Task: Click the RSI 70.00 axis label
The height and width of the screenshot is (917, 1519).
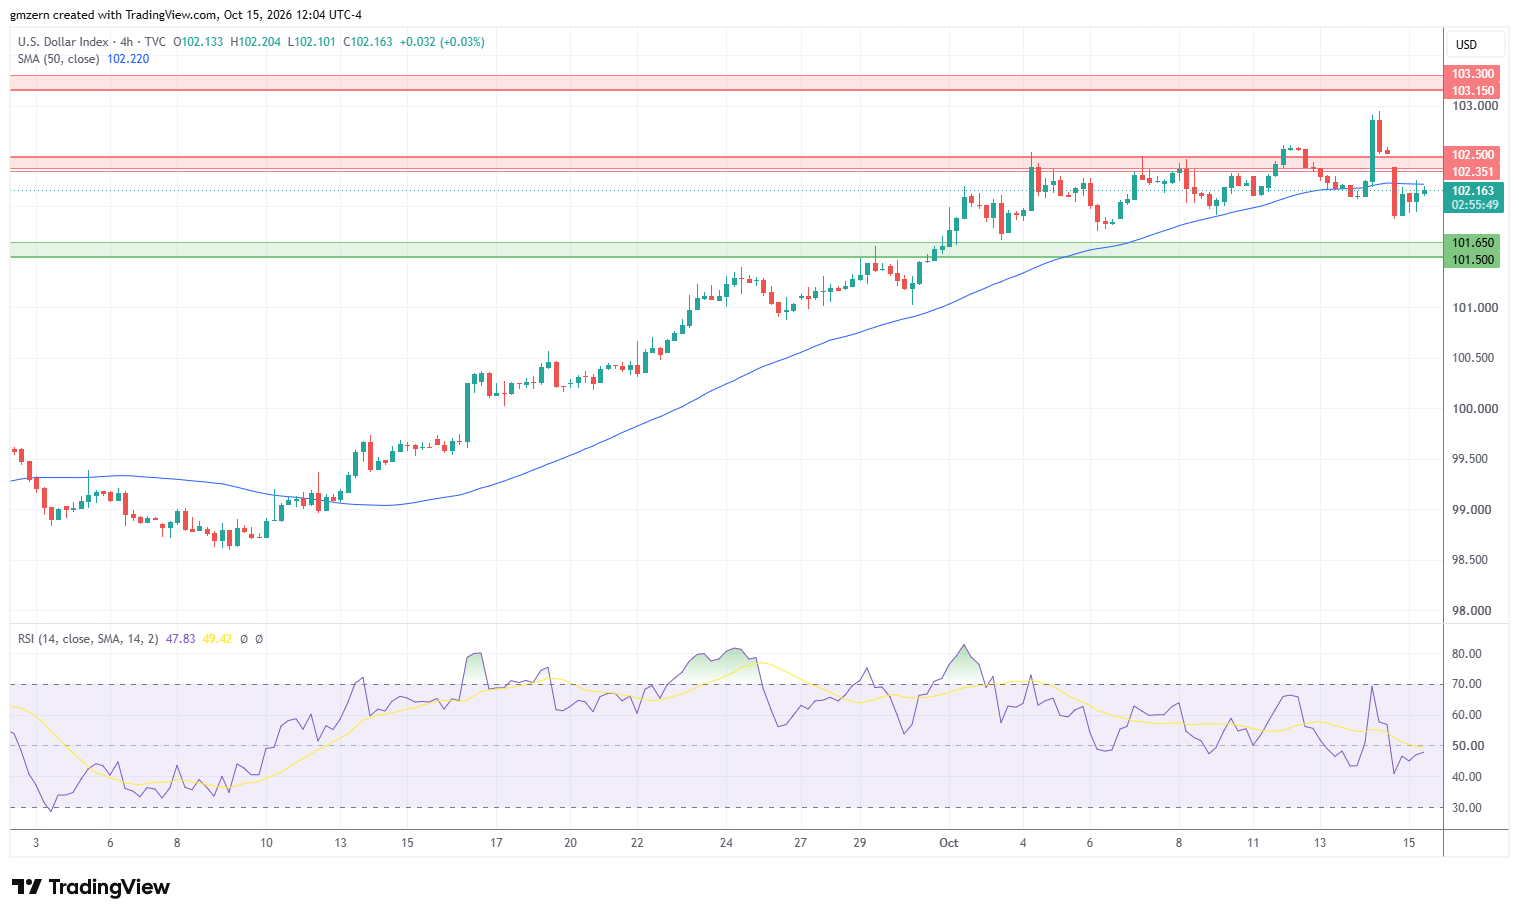Action: click(x=1467, y=684)
